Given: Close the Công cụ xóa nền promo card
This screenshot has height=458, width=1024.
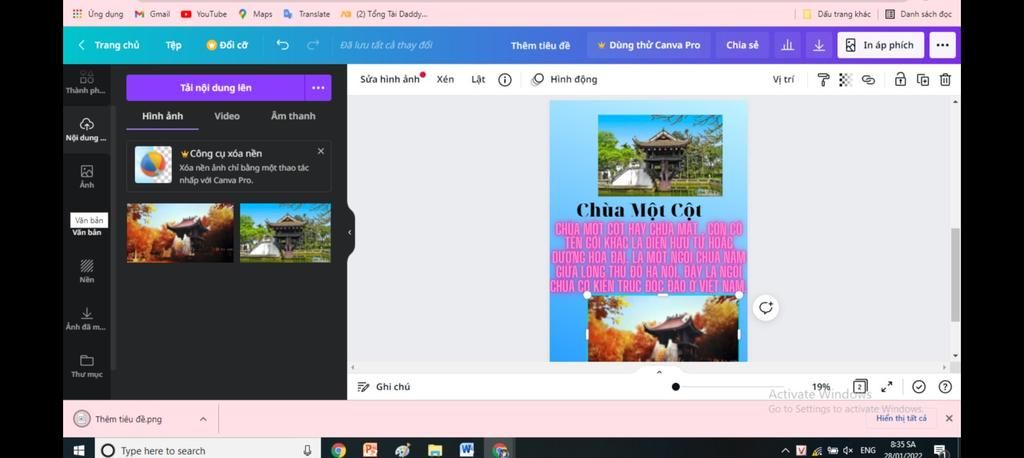Looking at the screenshot, I should click(321, 151).
